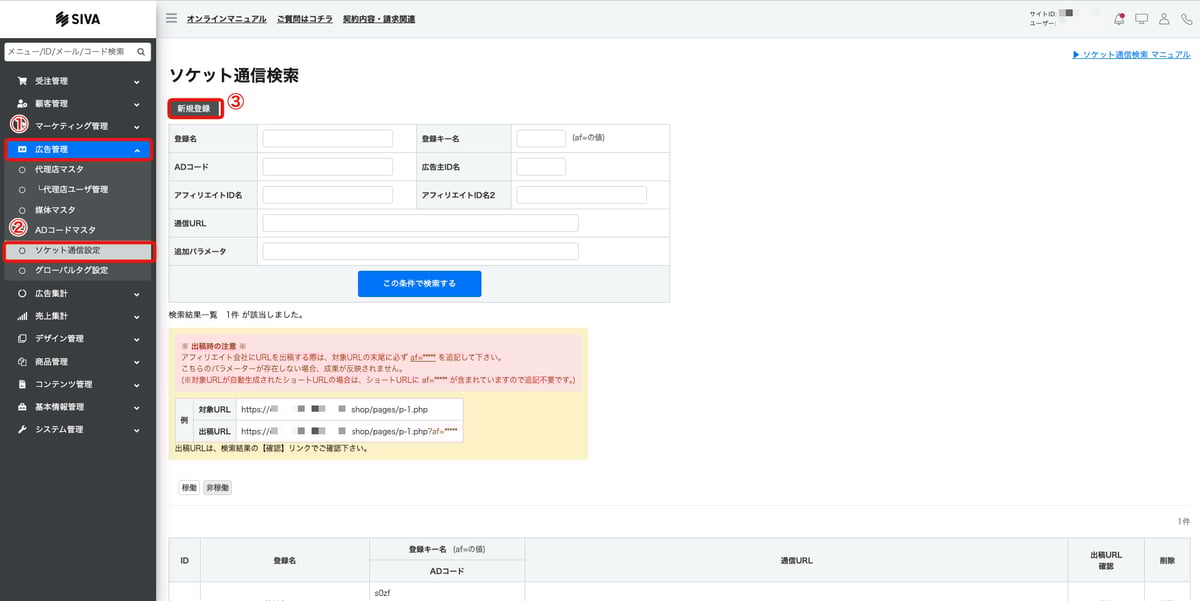
Task: Click the hamburger menu icon
Action: [x=170, y=17]
